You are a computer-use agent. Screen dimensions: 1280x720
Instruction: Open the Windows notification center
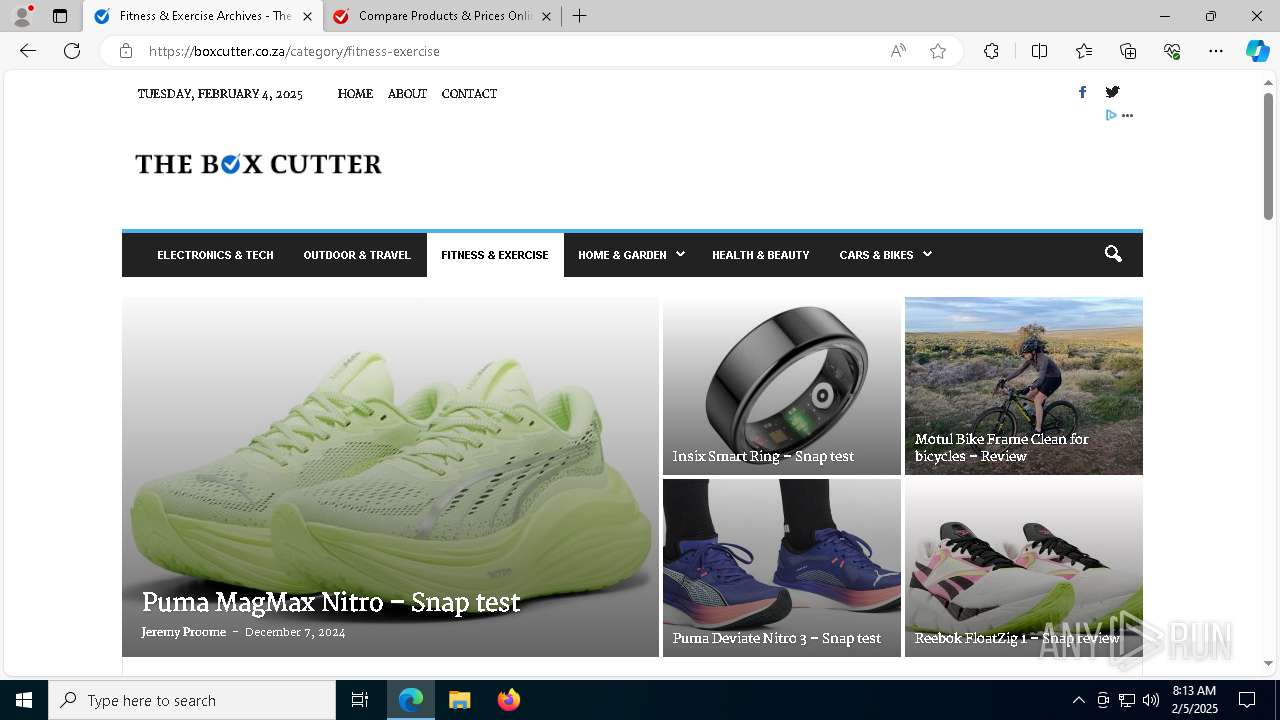point(1247,700)
